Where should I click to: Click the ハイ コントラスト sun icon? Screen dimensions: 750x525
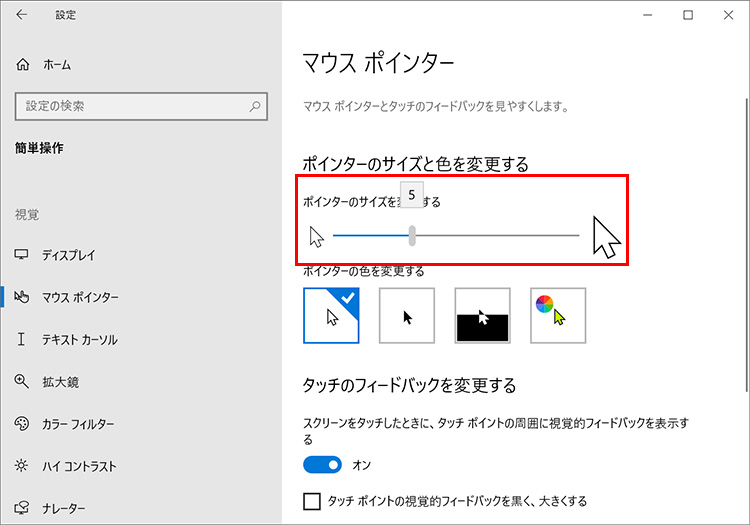click(22, 466)
